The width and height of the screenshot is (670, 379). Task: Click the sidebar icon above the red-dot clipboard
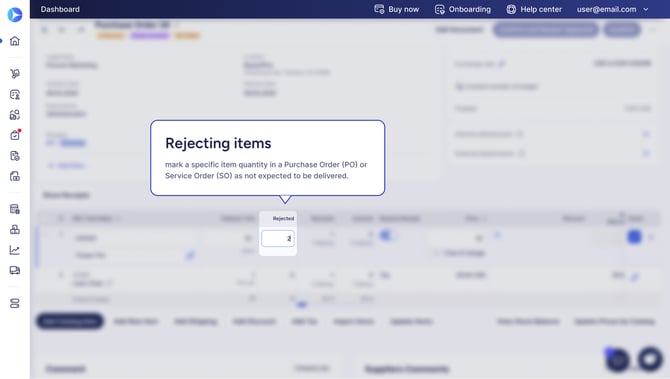point(15,115)
